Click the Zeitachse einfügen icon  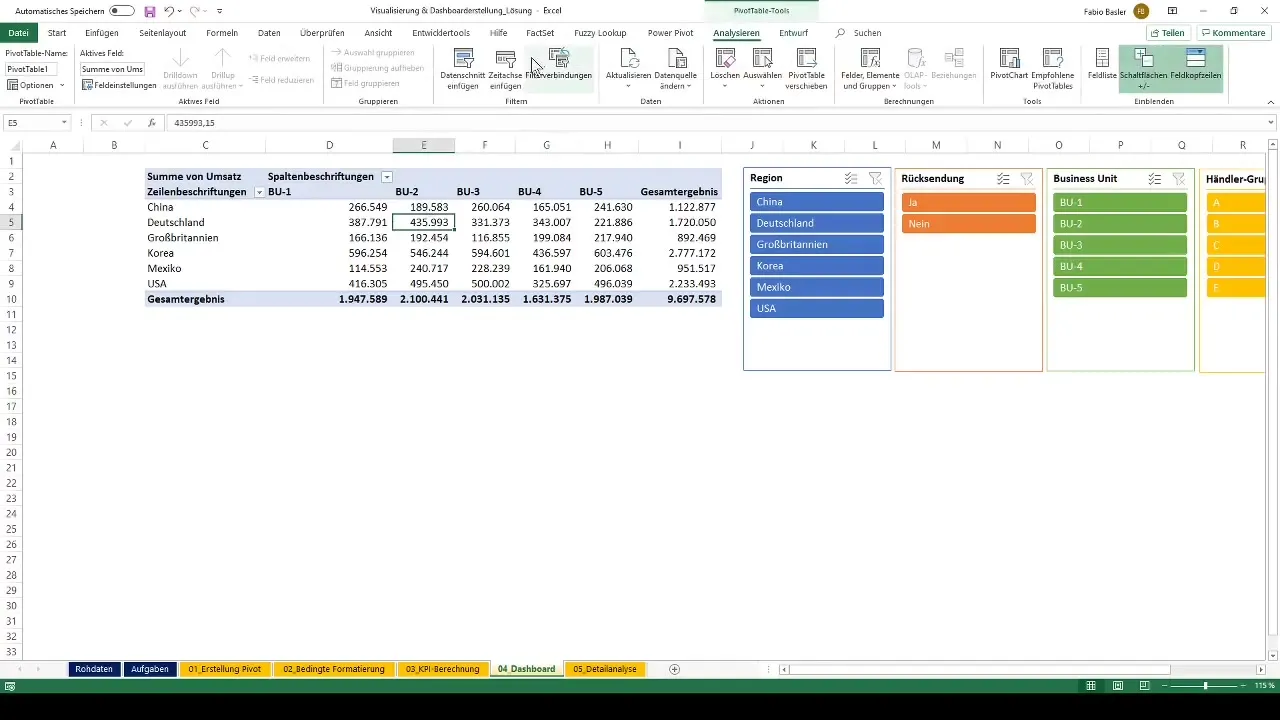pyautogui.click(x=505, y=59)
